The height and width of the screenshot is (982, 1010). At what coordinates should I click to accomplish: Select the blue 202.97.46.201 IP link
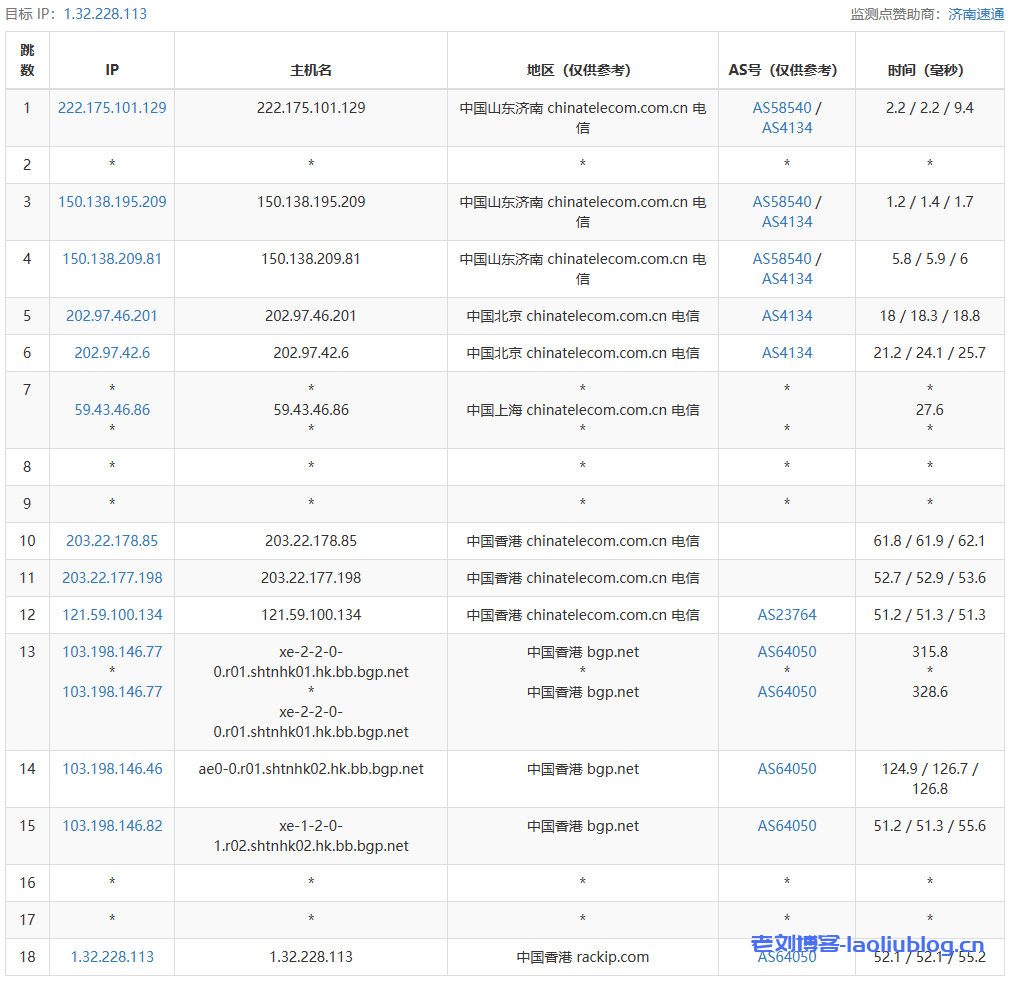click(x=112, y=316)
